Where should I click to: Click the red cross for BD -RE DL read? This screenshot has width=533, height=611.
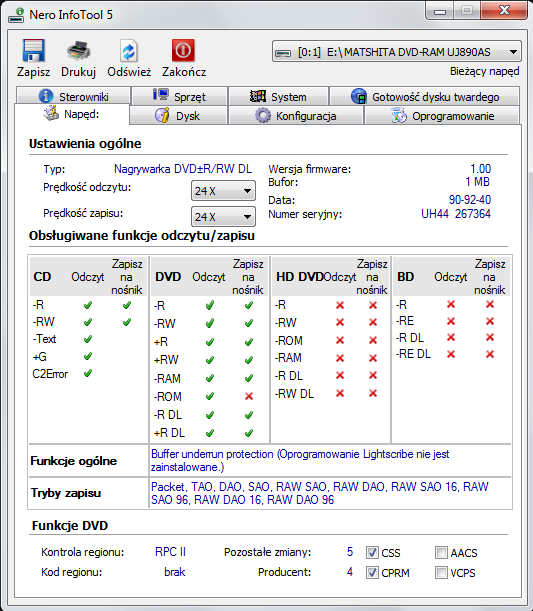(451, 354)
